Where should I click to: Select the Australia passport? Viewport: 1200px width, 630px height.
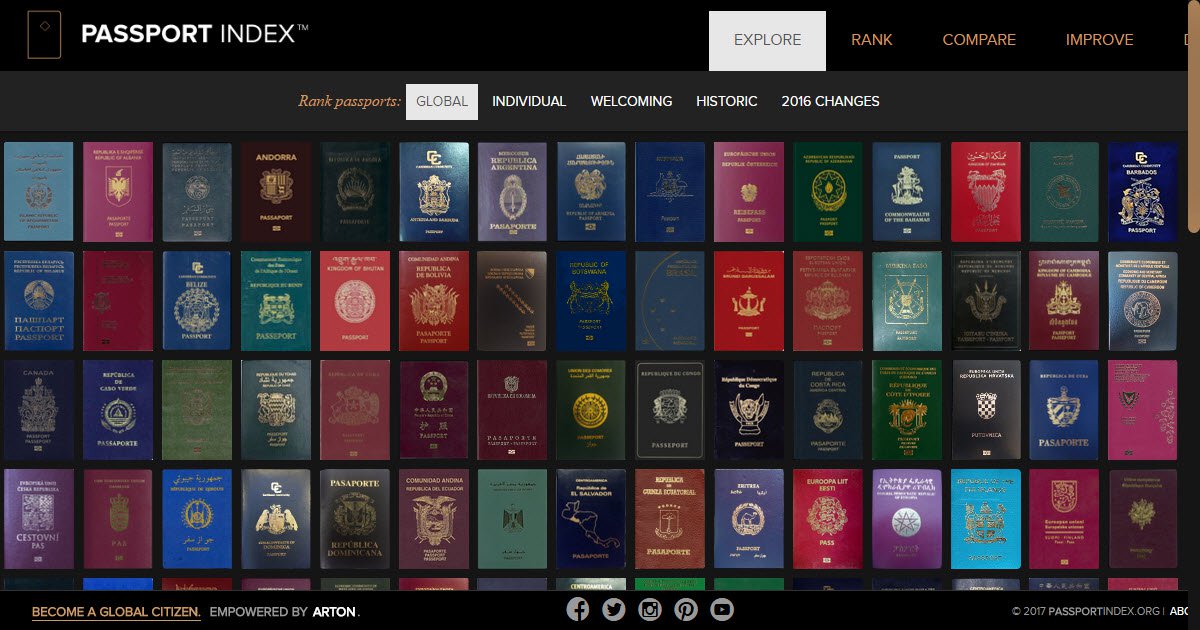[x=670, y=192]
